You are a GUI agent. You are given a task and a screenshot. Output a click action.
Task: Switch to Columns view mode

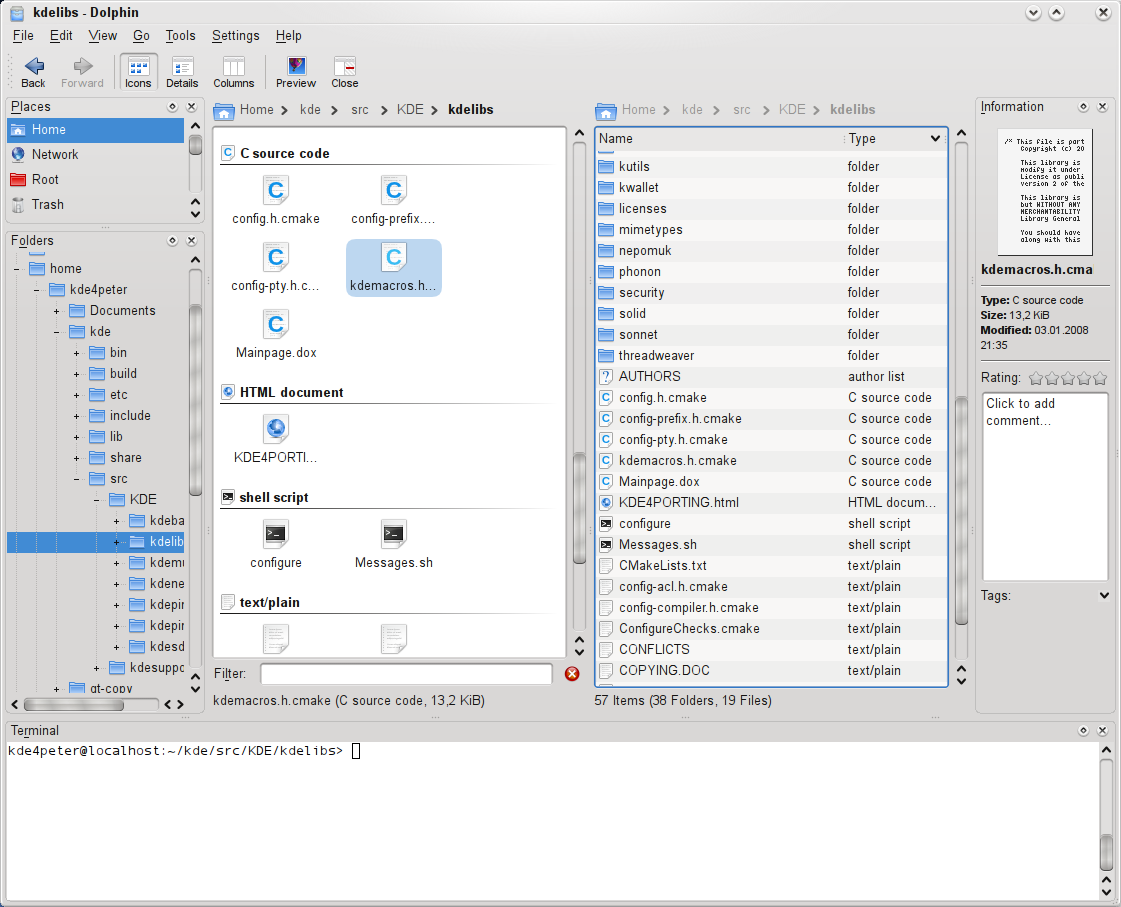pos(234,72)
